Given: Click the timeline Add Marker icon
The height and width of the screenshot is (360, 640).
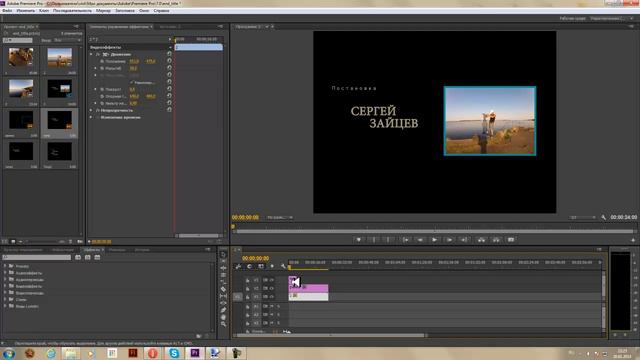Looking at the screenshot, I should click(272, 267).
